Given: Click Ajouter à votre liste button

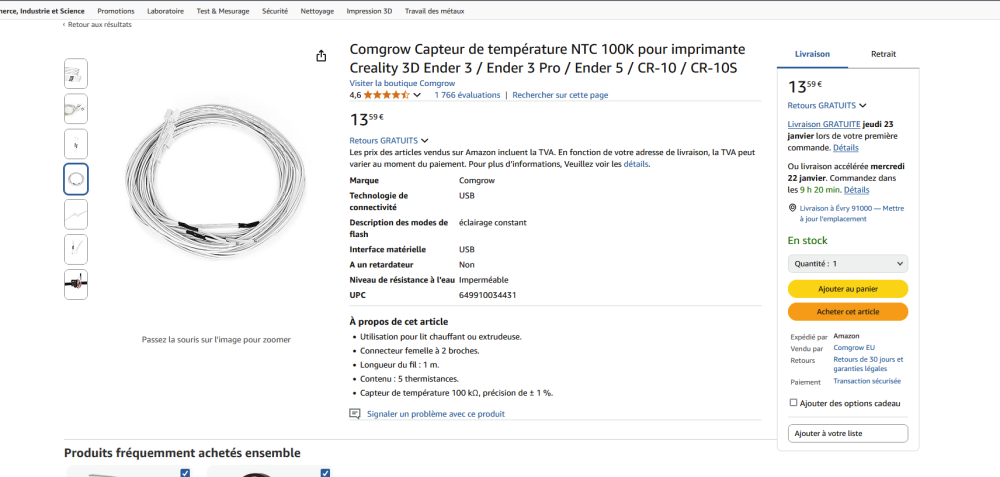Looking at the screenshot, I should point(847,434).
